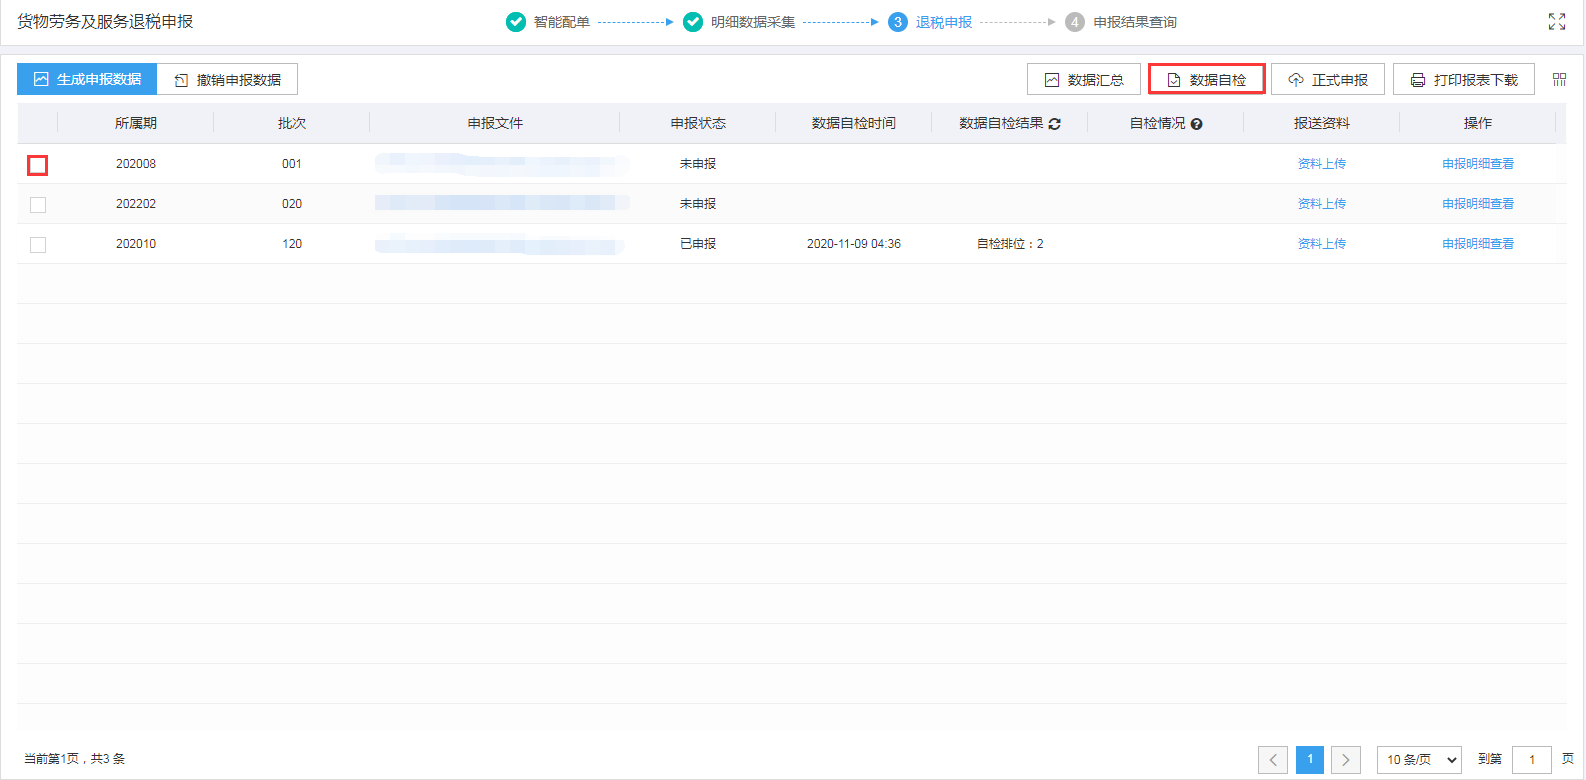Open 申报明细查看 for period 202008
Image resolution: width=1586 pixels, height=780 pixels.
point(1478,164)
